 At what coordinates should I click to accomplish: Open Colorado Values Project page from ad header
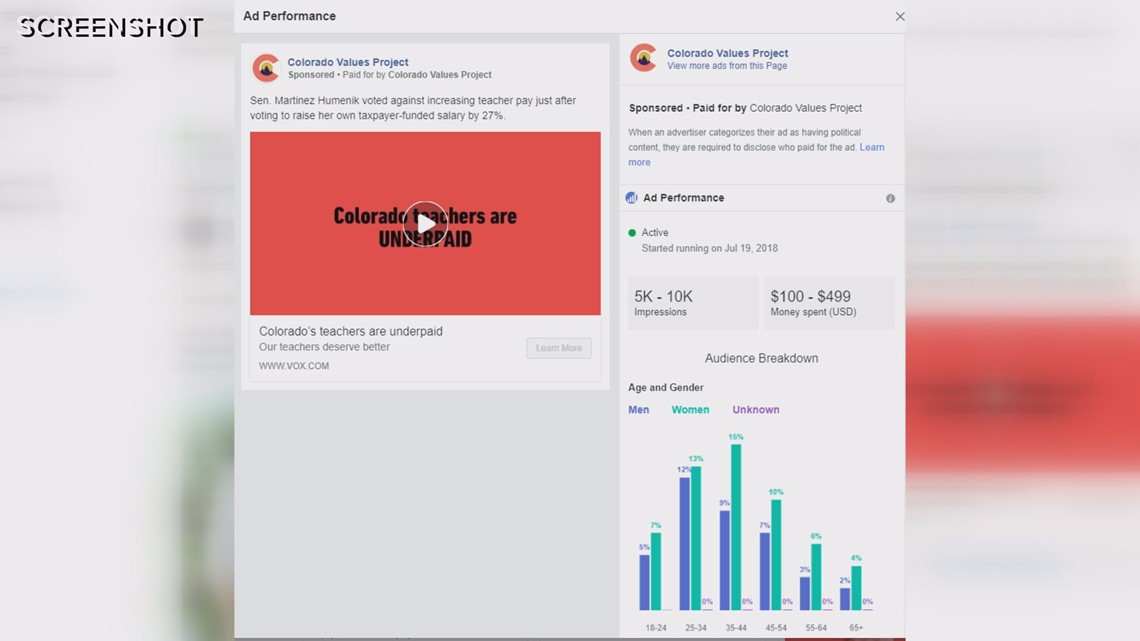pyautogui.click(x=348, y=63)
